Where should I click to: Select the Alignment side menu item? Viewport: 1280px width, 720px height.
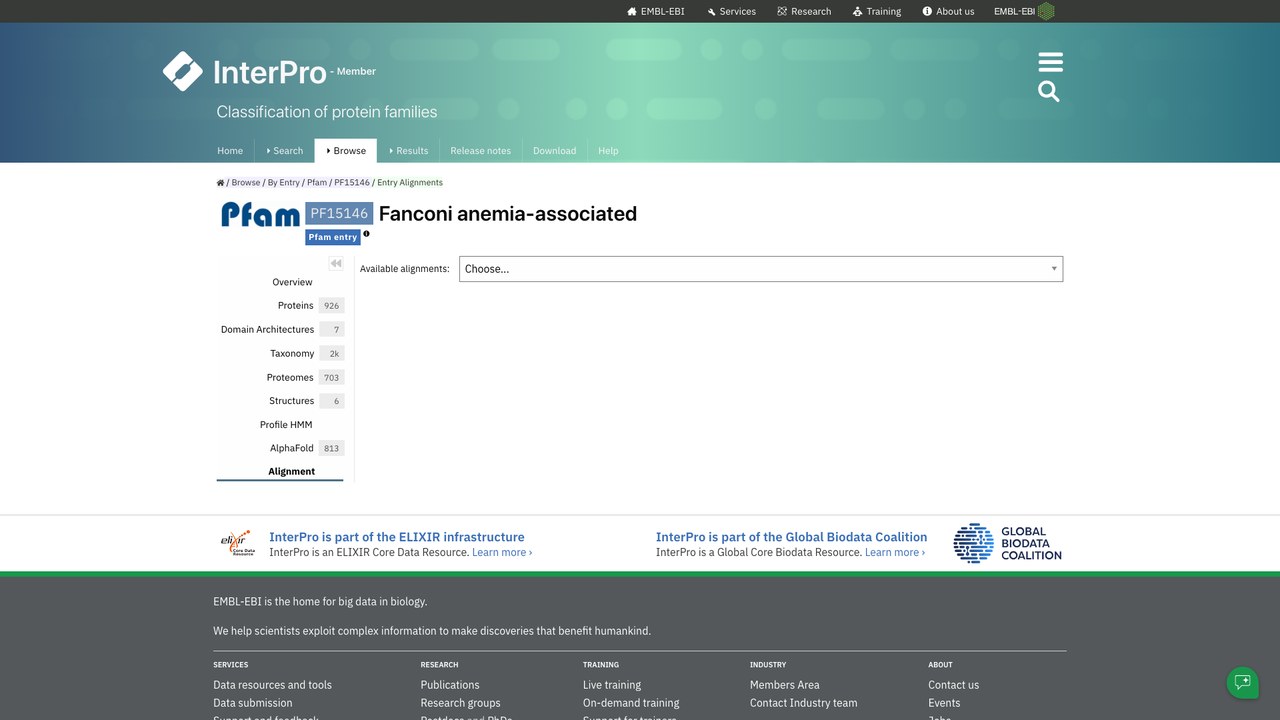point(291,471)
